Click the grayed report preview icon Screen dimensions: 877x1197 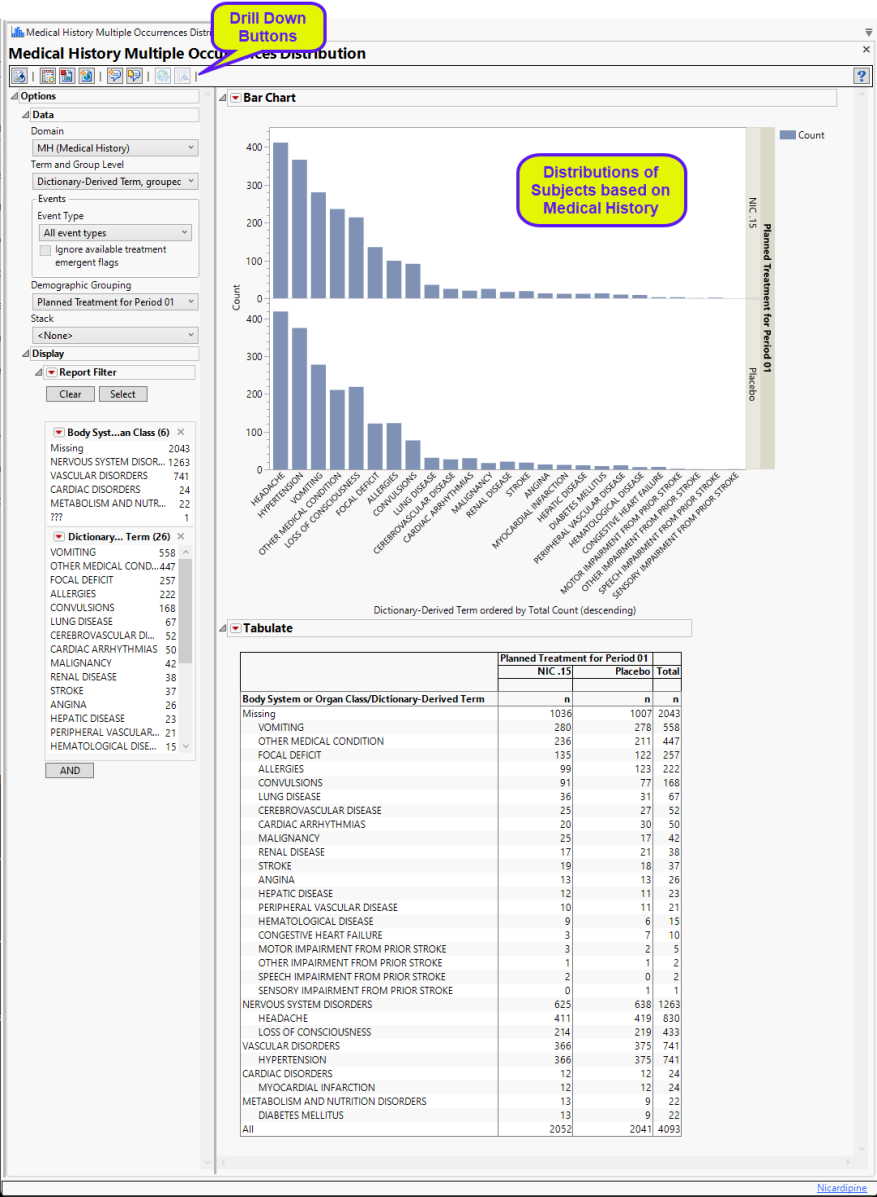[181, 75]
